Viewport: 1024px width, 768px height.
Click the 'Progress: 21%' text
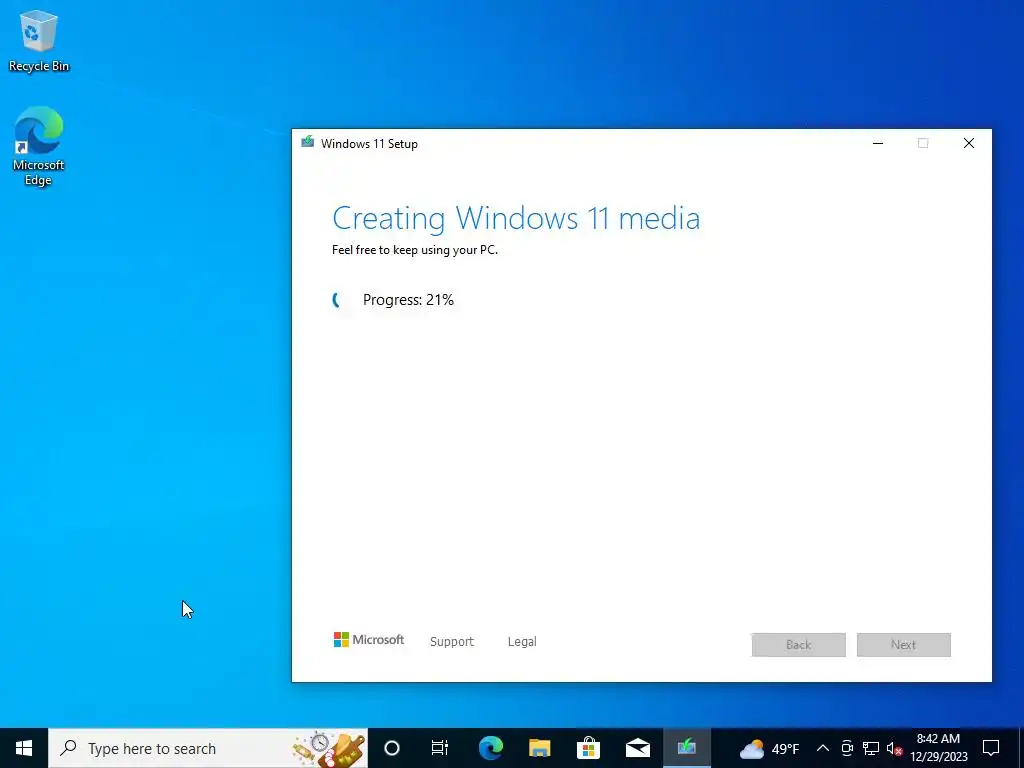408,300
